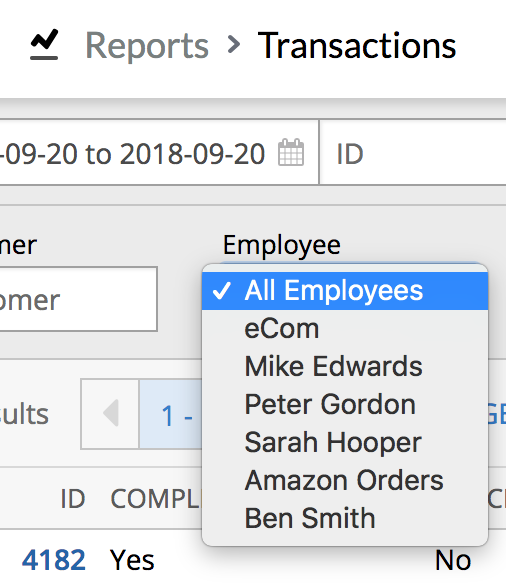This screenshot has height=588, width=506.
Task: Choose Amazon Orders from list
Action: click(345, 480)
